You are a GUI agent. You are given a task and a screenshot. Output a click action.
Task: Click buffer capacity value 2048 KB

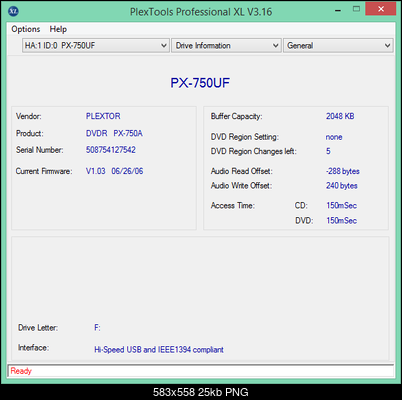click(x=340, y=116)
